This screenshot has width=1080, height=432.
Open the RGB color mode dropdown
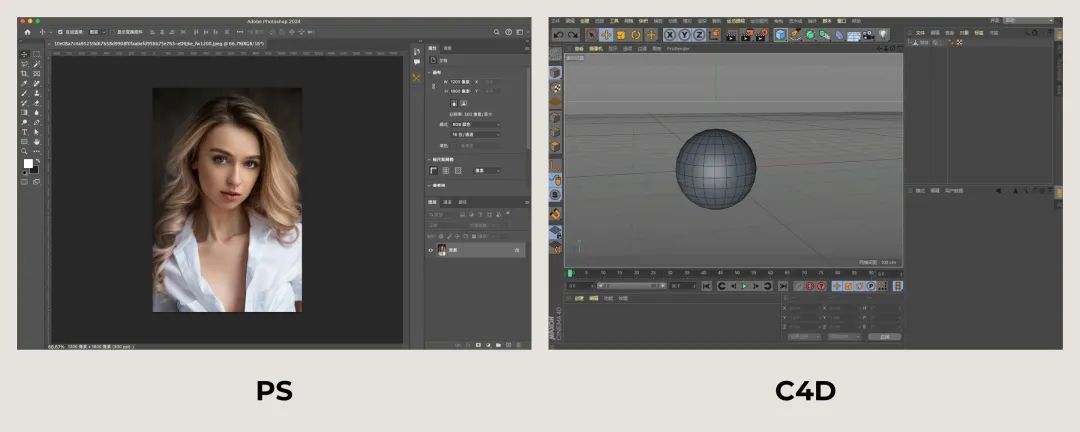pos(475,125)
